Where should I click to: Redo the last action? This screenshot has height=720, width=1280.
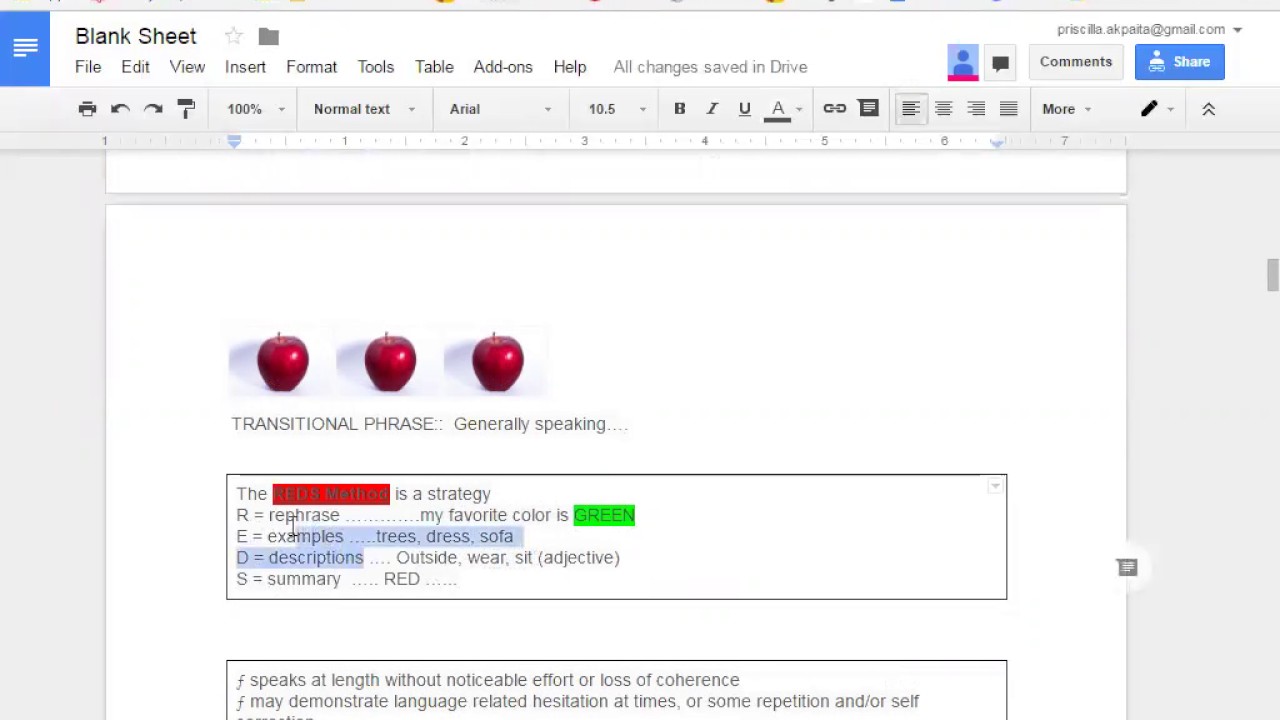point(153,109)
